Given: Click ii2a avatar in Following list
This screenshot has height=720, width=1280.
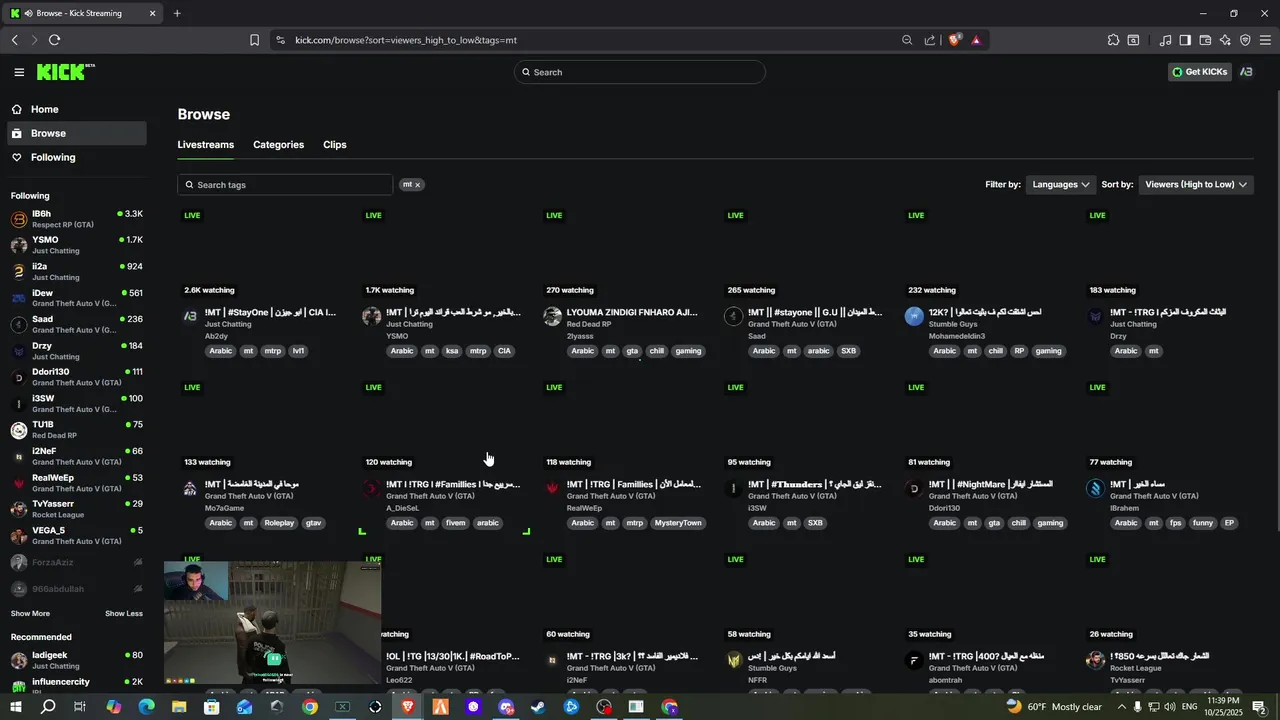Looking at the screenshot, I should (x=18, y=272).
